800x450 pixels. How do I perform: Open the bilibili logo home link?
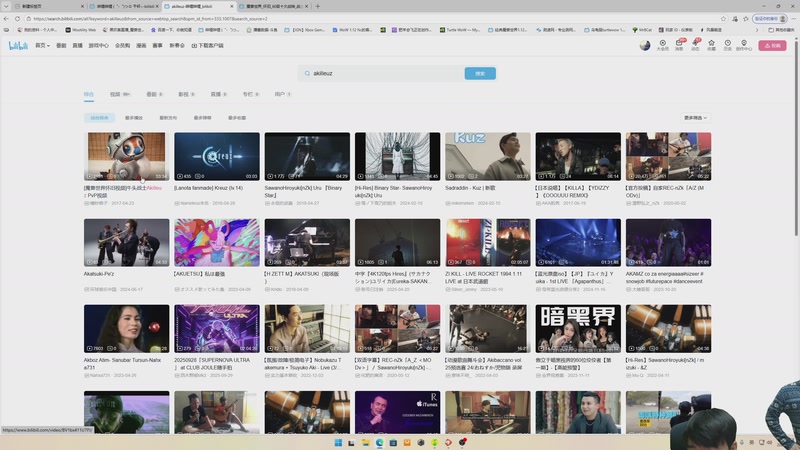tap(18, 45)
